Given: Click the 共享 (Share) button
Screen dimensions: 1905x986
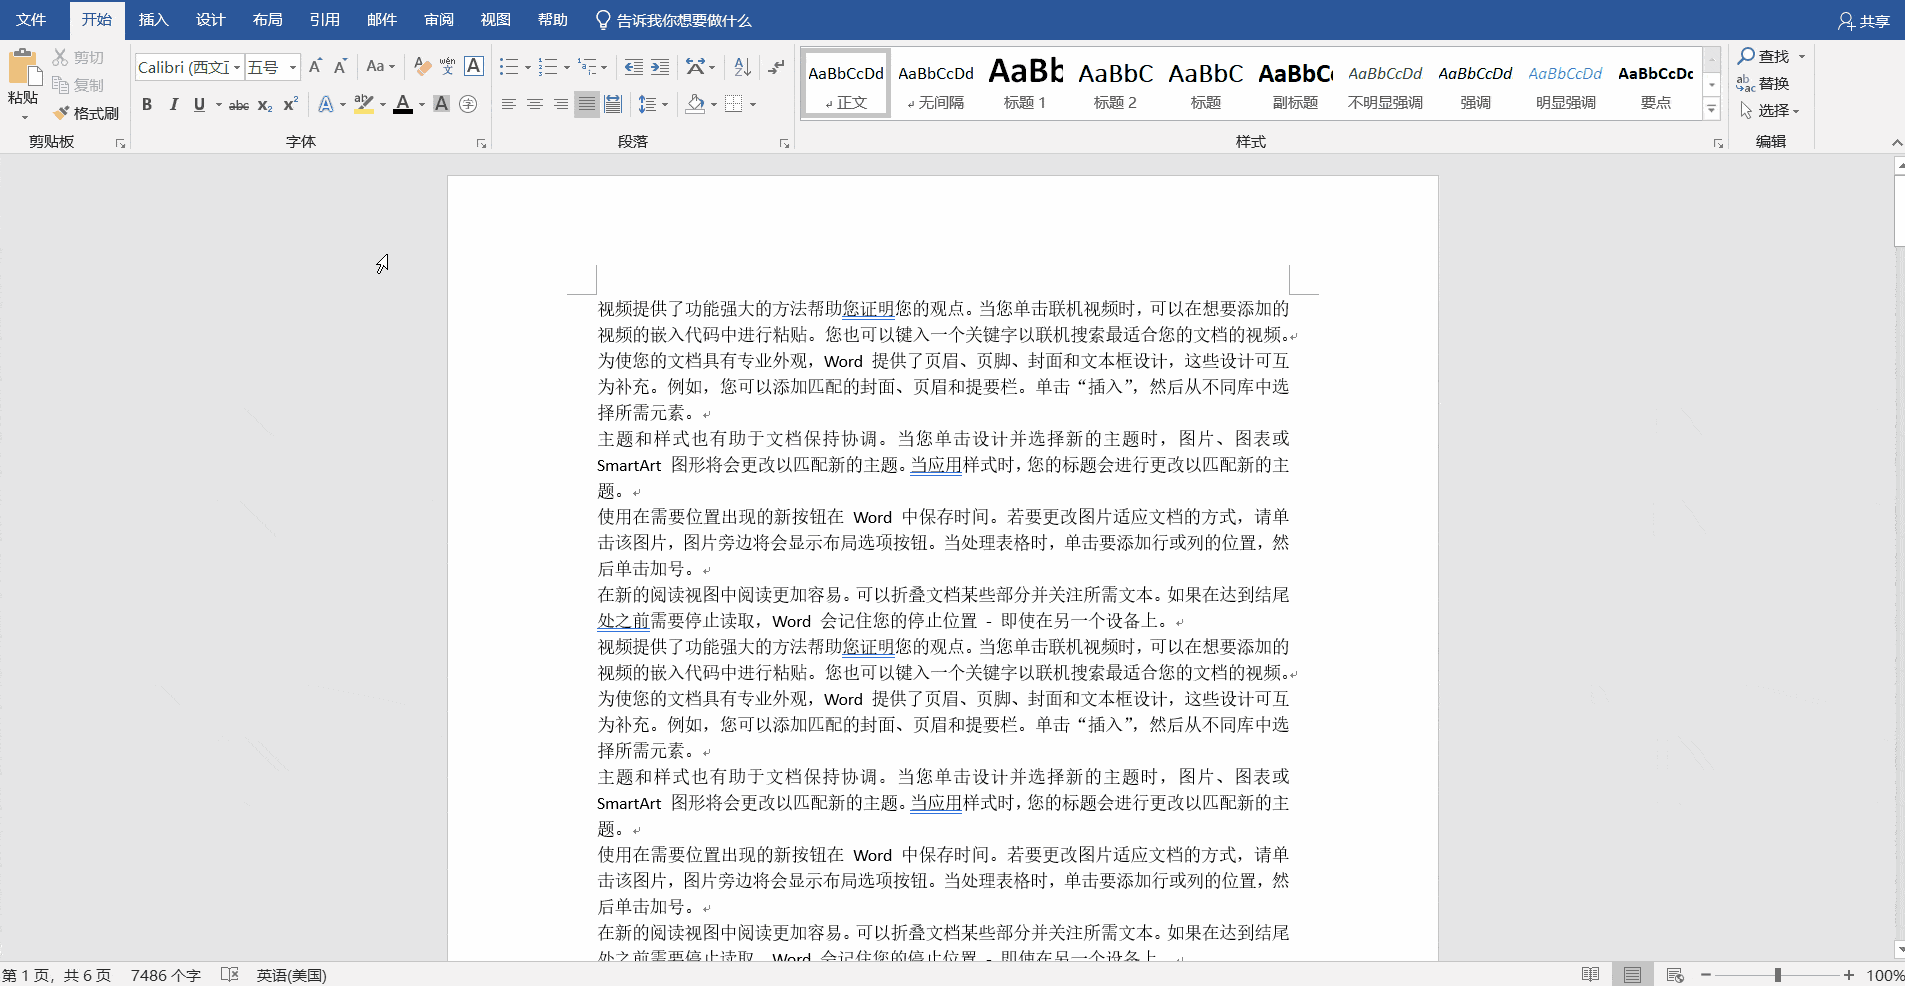Looking at the screenshot, I should pos(1864,21).
